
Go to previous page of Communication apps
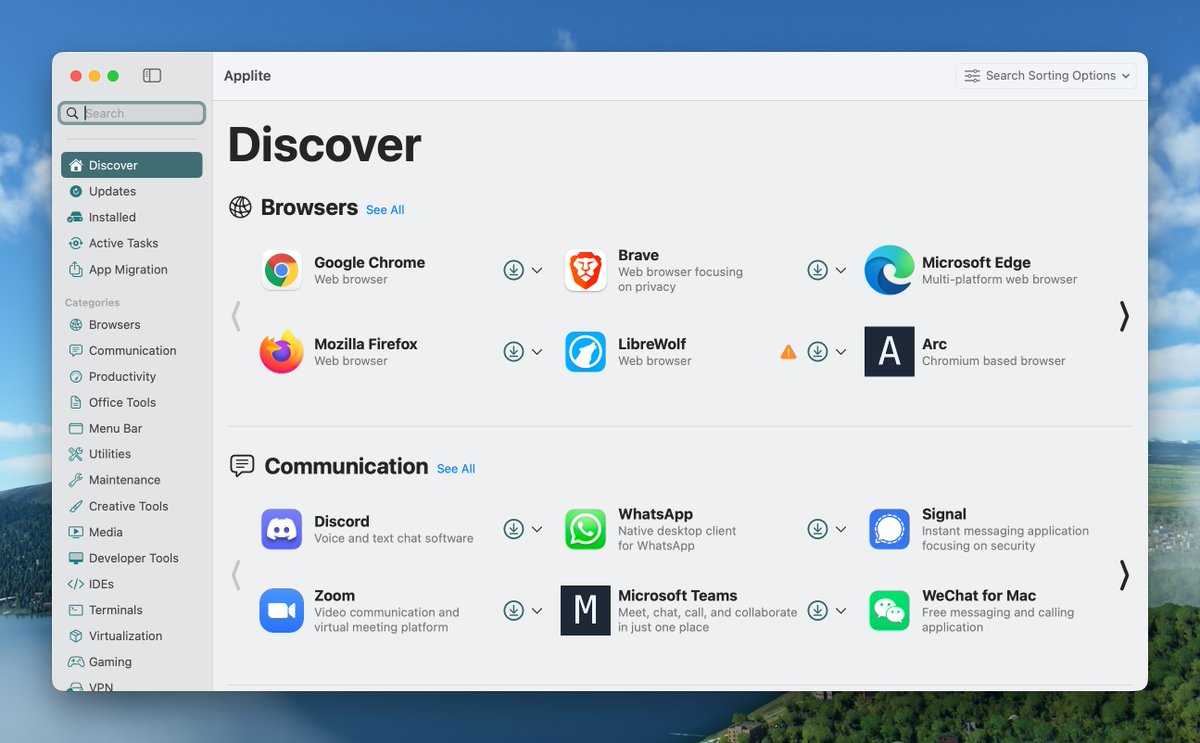[x=236, y=575]
